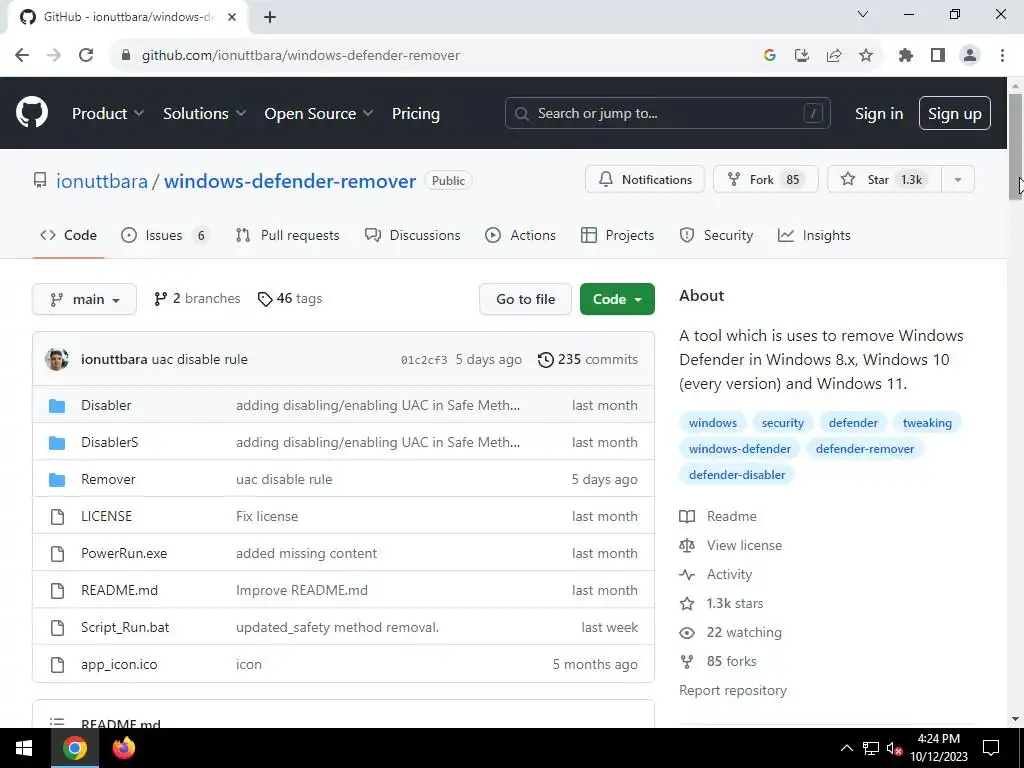View the 2 branches link

[x=197, y=298]
